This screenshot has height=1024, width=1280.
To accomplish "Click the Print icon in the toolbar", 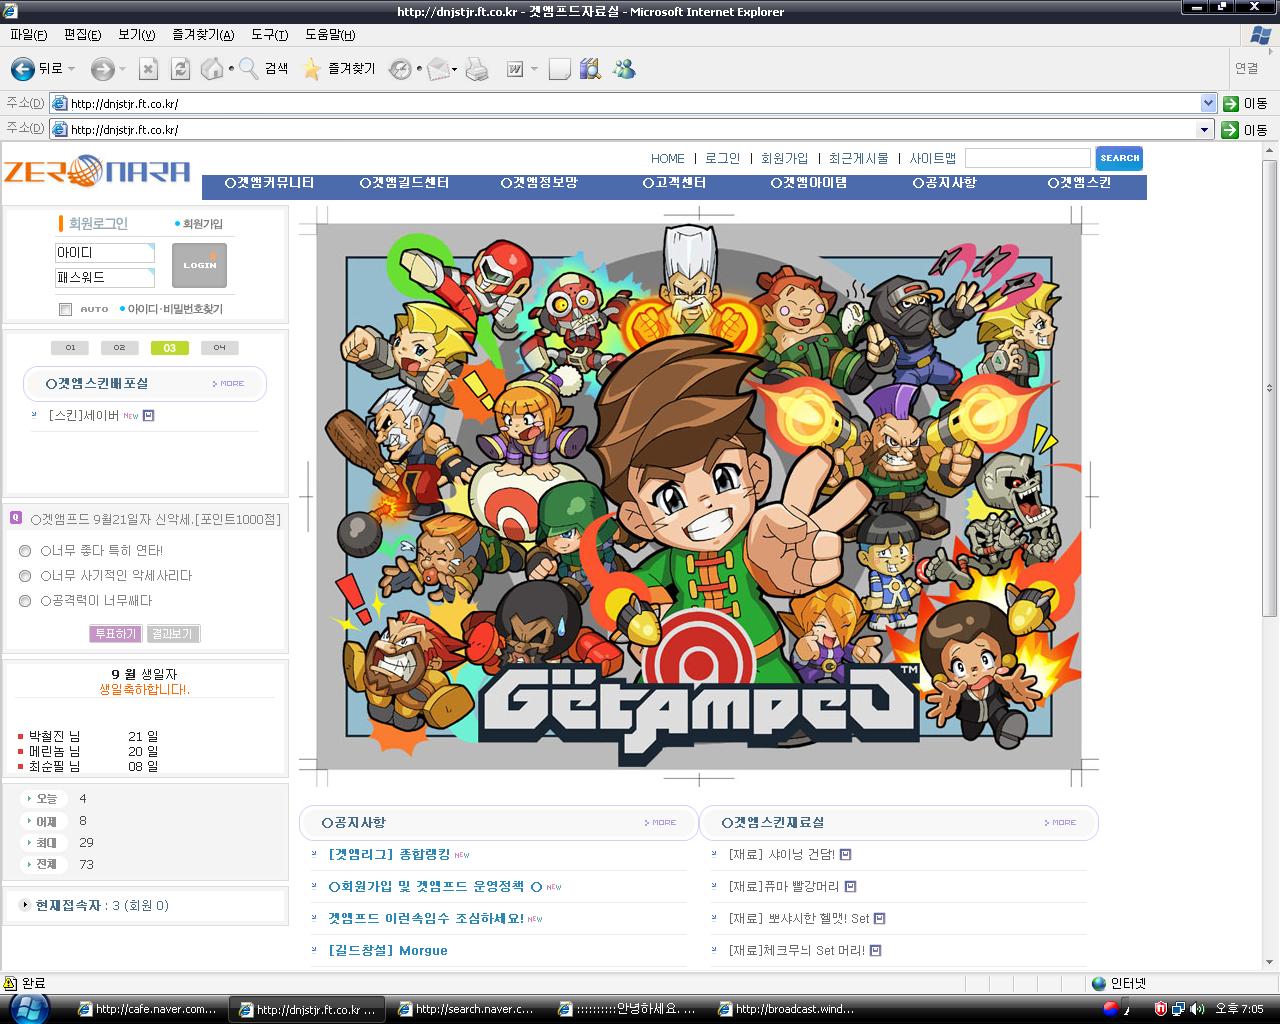I will coord(477,69).
